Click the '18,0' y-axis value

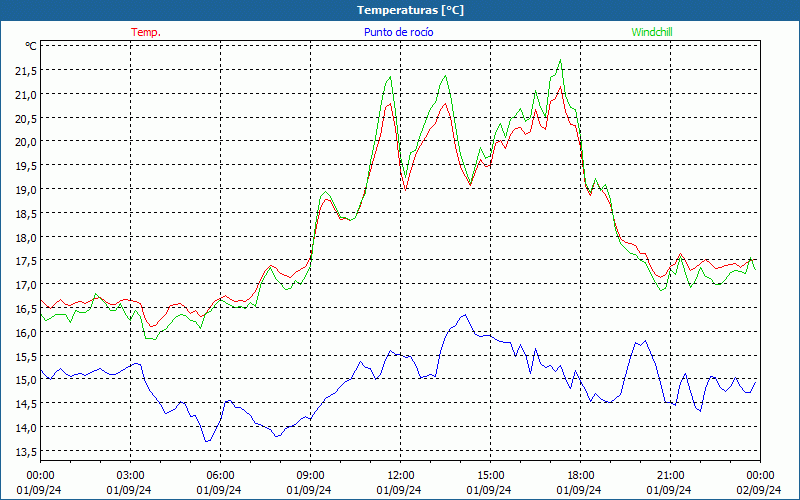[x=26, y=238]
